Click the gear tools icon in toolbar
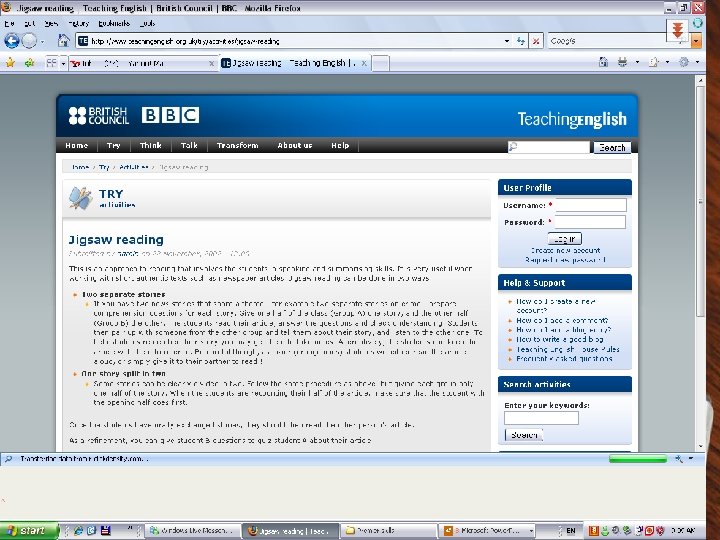This screenshot has height=540, width=720. tap(684, 62)
